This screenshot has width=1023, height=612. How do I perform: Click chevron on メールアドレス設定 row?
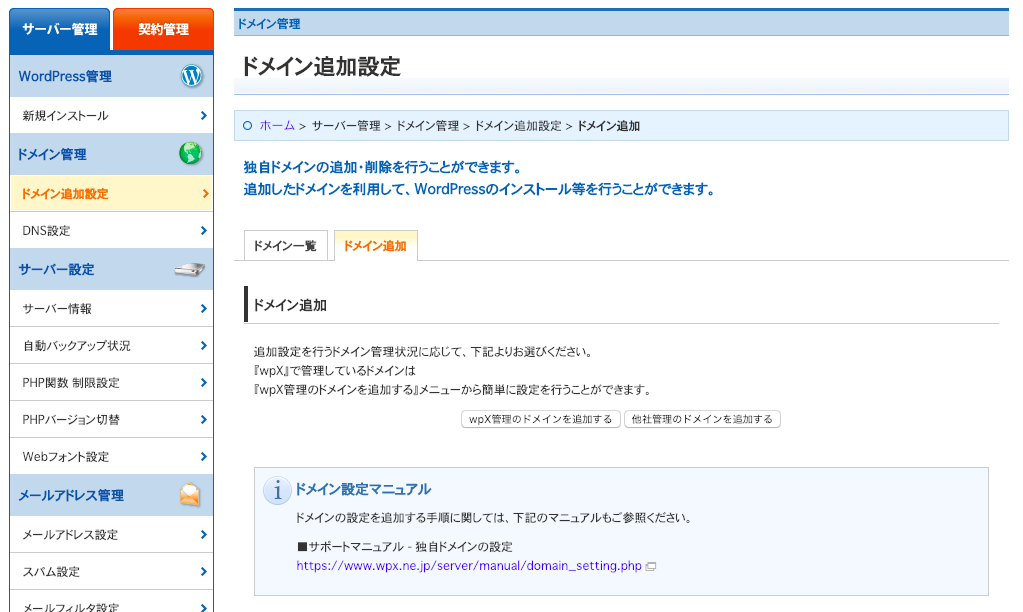tap(204, 534)
